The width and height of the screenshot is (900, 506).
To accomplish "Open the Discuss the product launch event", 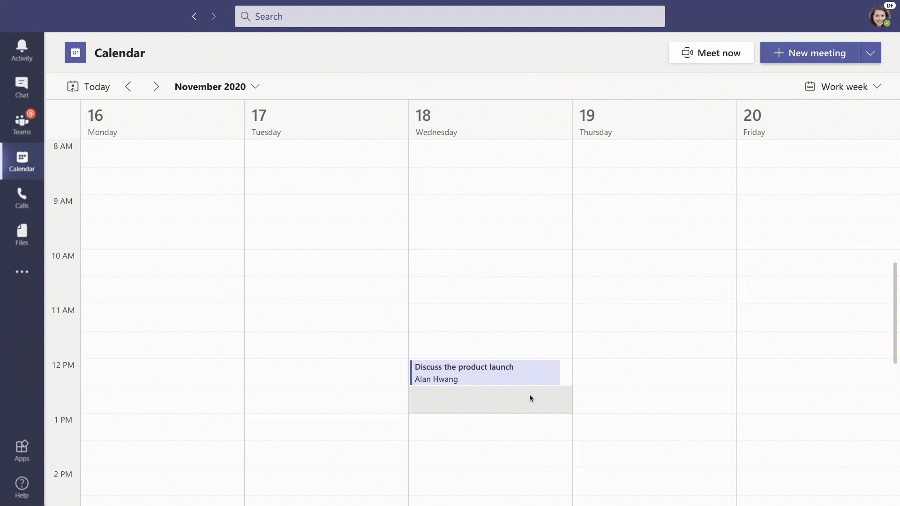I will [485, 372].
